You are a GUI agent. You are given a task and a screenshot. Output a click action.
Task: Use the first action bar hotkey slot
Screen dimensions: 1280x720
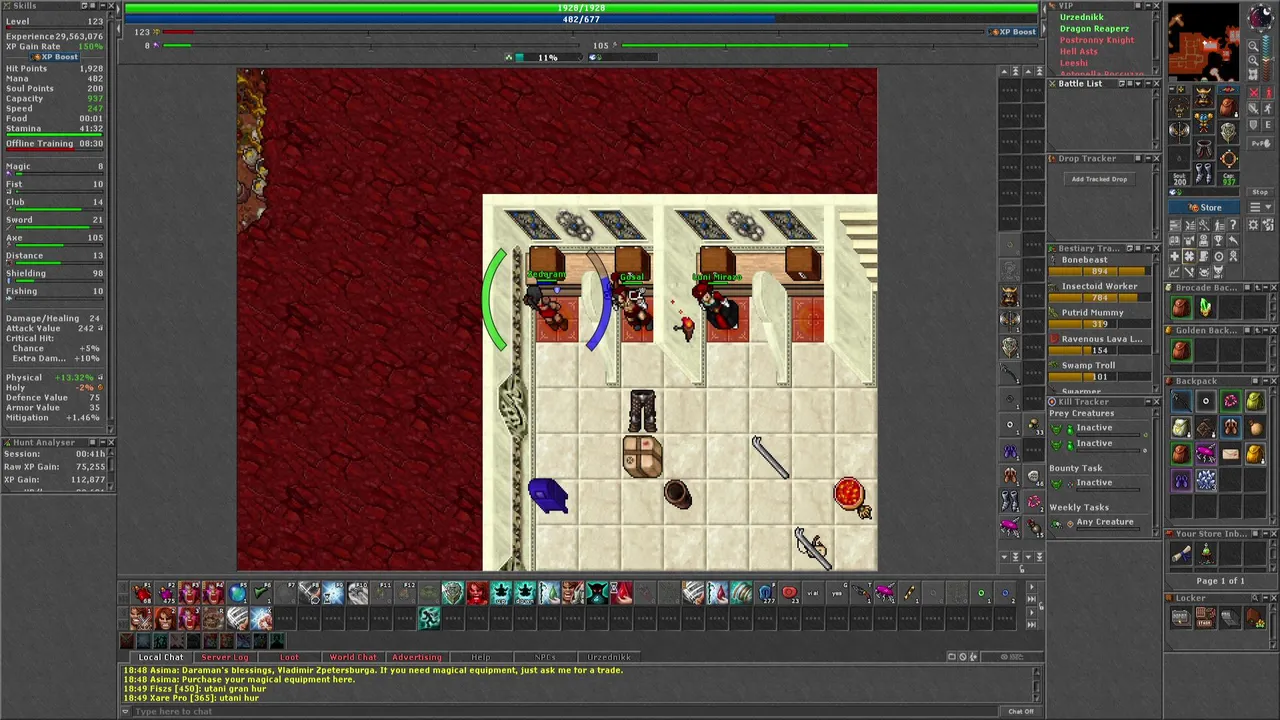pyautogui.click(x=141, y=592)
